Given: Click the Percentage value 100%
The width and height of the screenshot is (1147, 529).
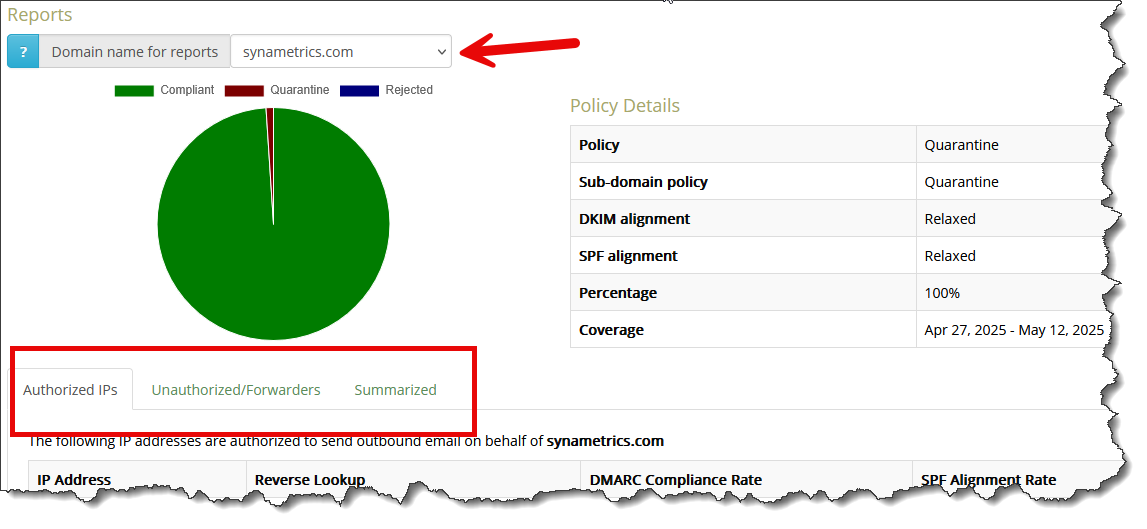Looking at the screenshot, I should [942, 293].
